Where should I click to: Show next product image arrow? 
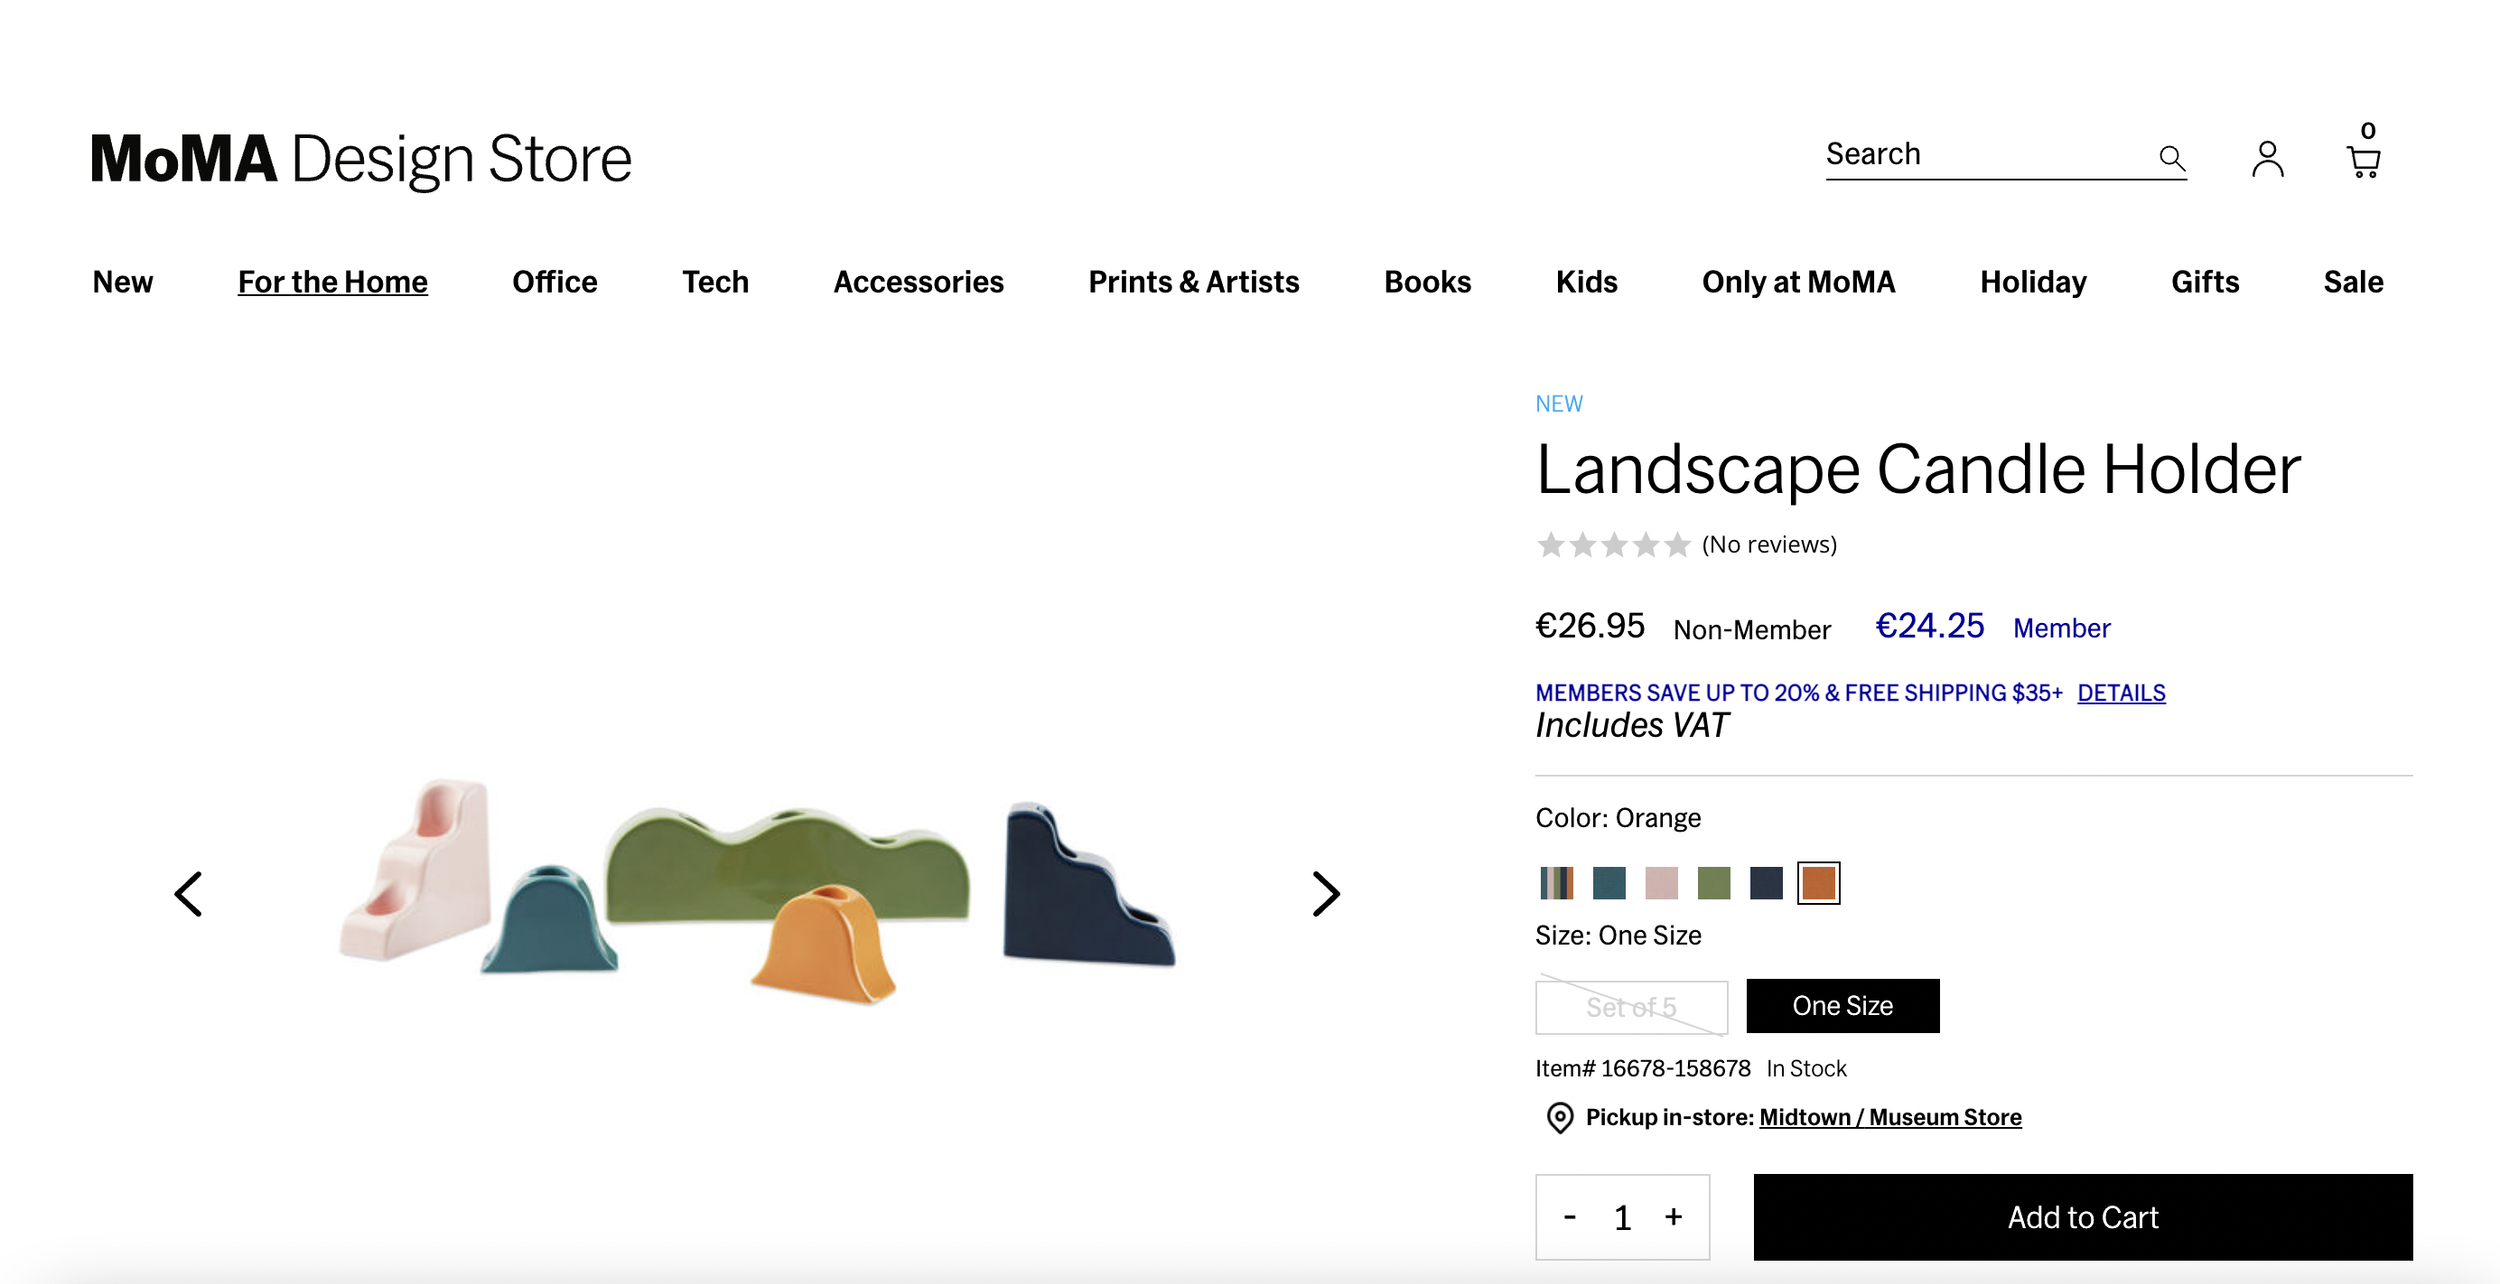click(x=1325, y=893)
